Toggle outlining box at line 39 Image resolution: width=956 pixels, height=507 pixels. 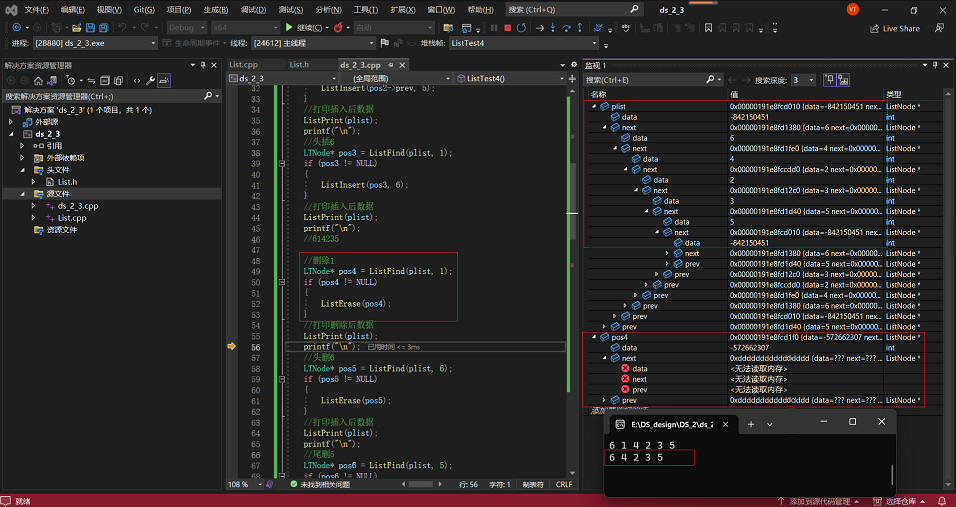[x=282, y=163]
